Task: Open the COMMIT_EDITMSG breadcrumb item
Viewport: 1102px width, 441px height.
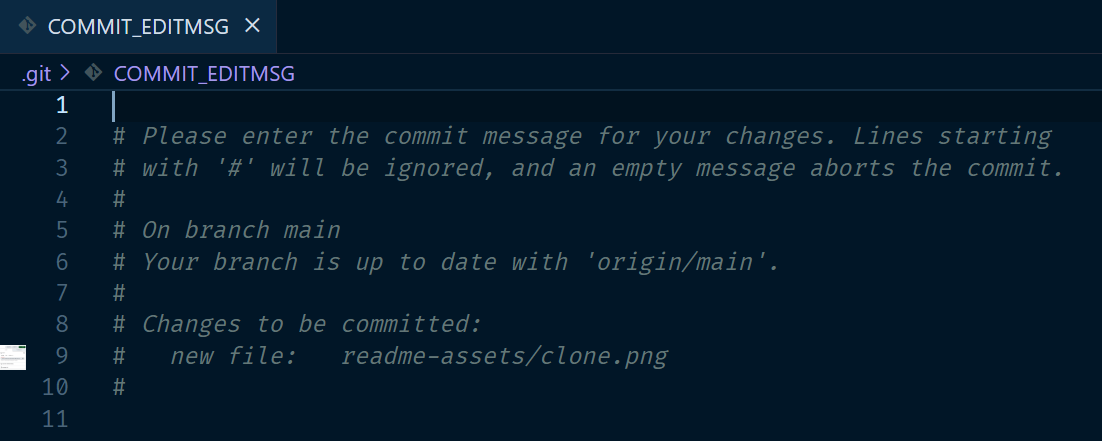Action: point(204,73)
